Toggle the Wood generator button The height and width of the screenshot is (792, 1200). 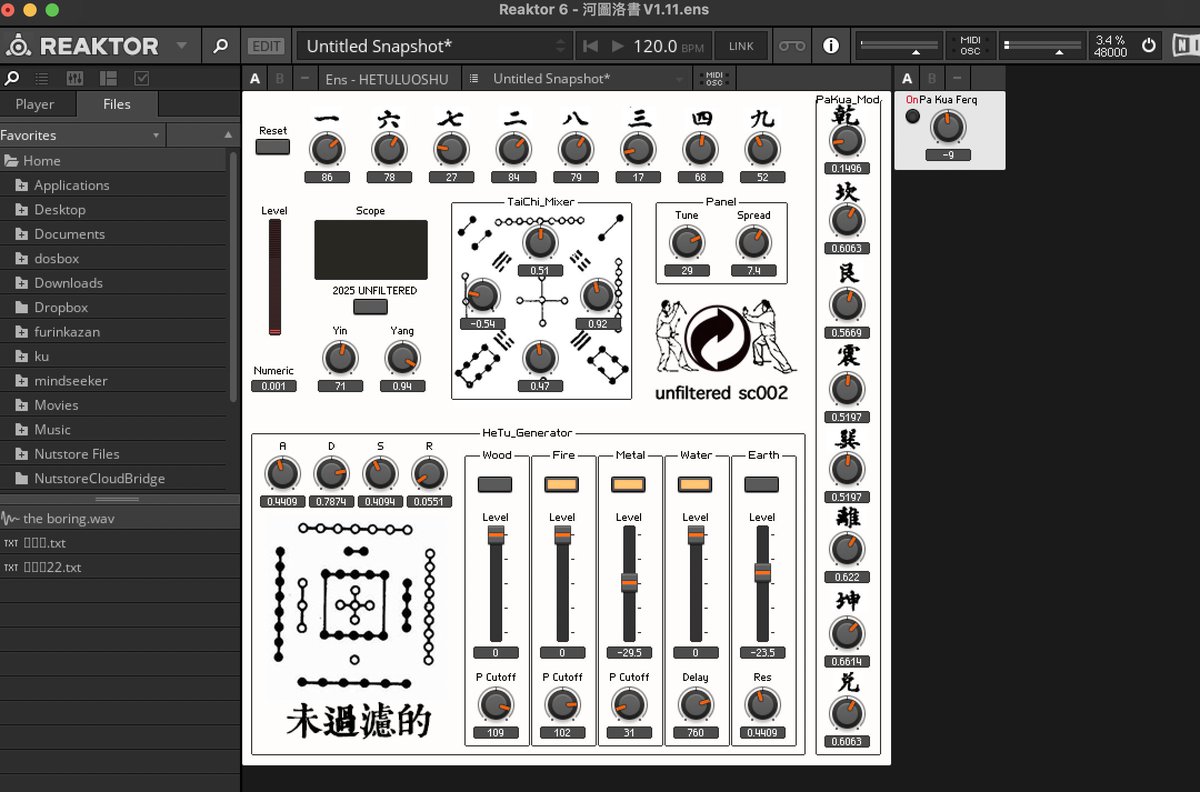point(495,484)
